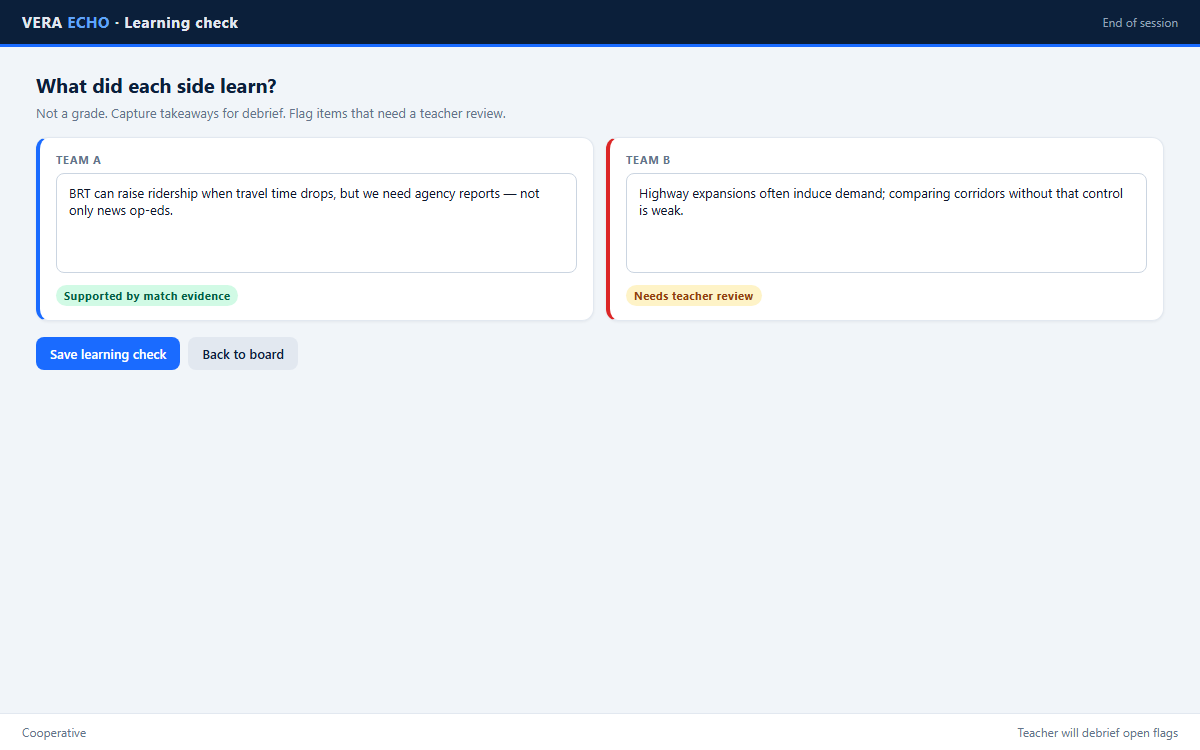Select the 'TEAM B' card label
The image size is (1200, 750).
pos(648,160)
